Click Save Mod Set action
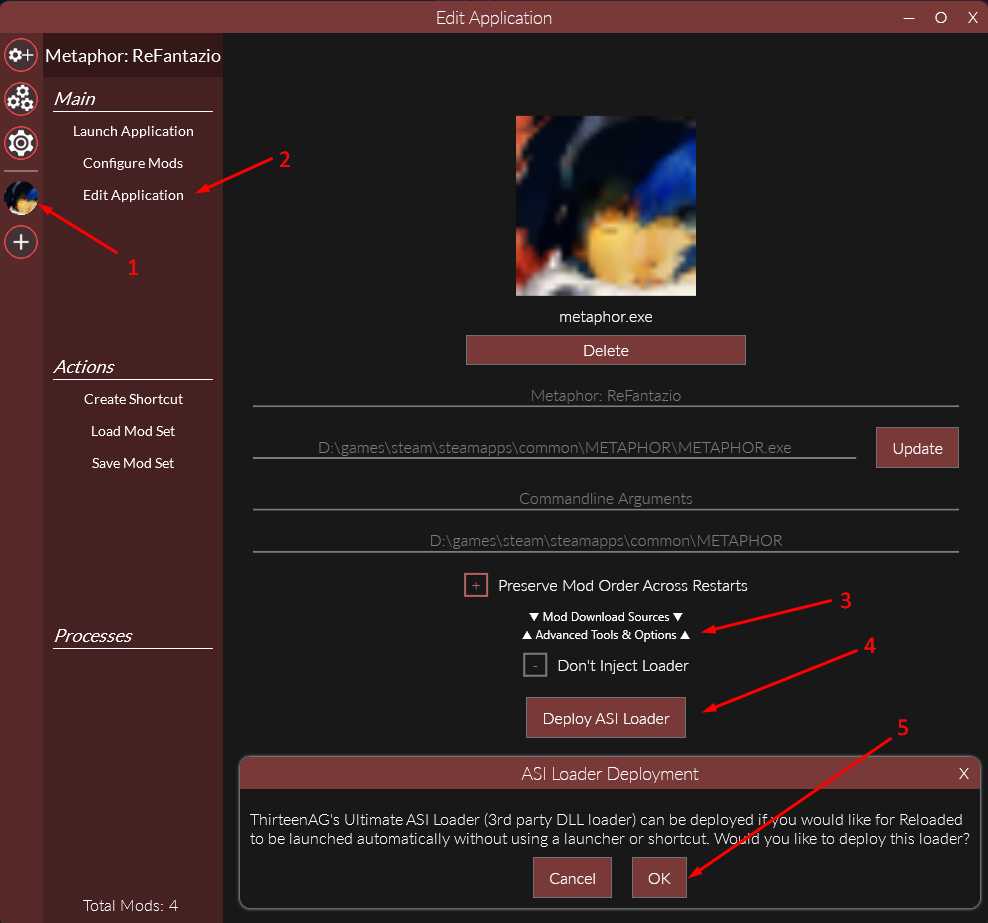 pos(133,464)
